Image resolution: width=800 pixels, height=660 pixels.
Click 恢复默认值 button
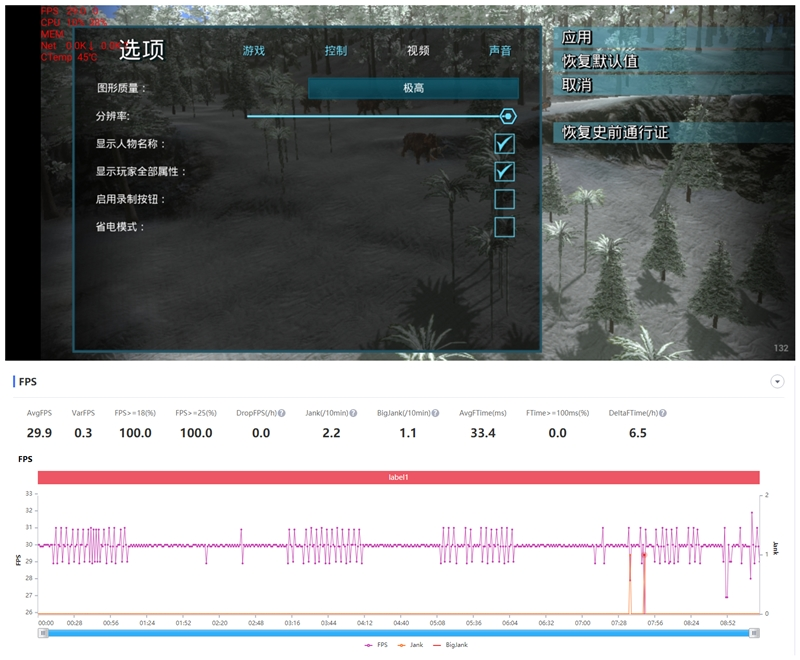point(600,61)
